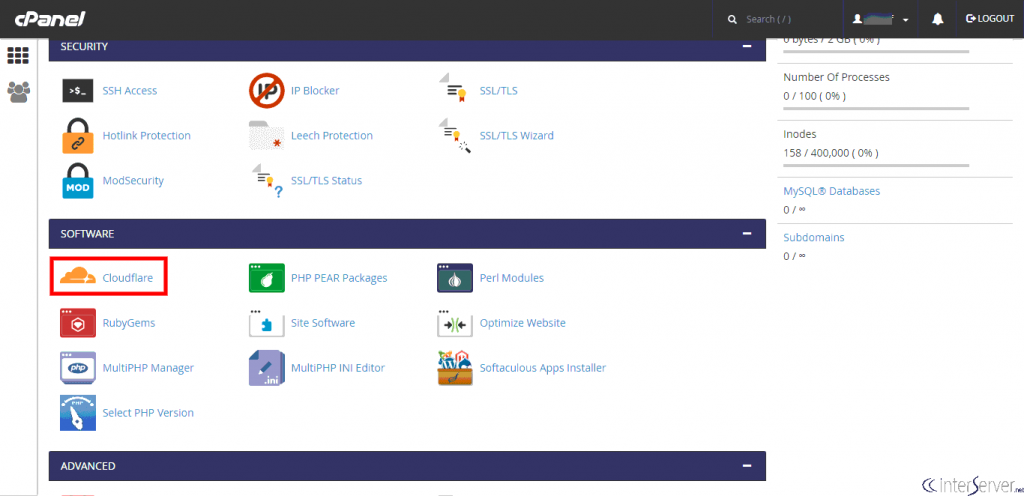The image size is (1024, 496).
Task: Open the Optimize Website link
Action: [x=523, y=323]
